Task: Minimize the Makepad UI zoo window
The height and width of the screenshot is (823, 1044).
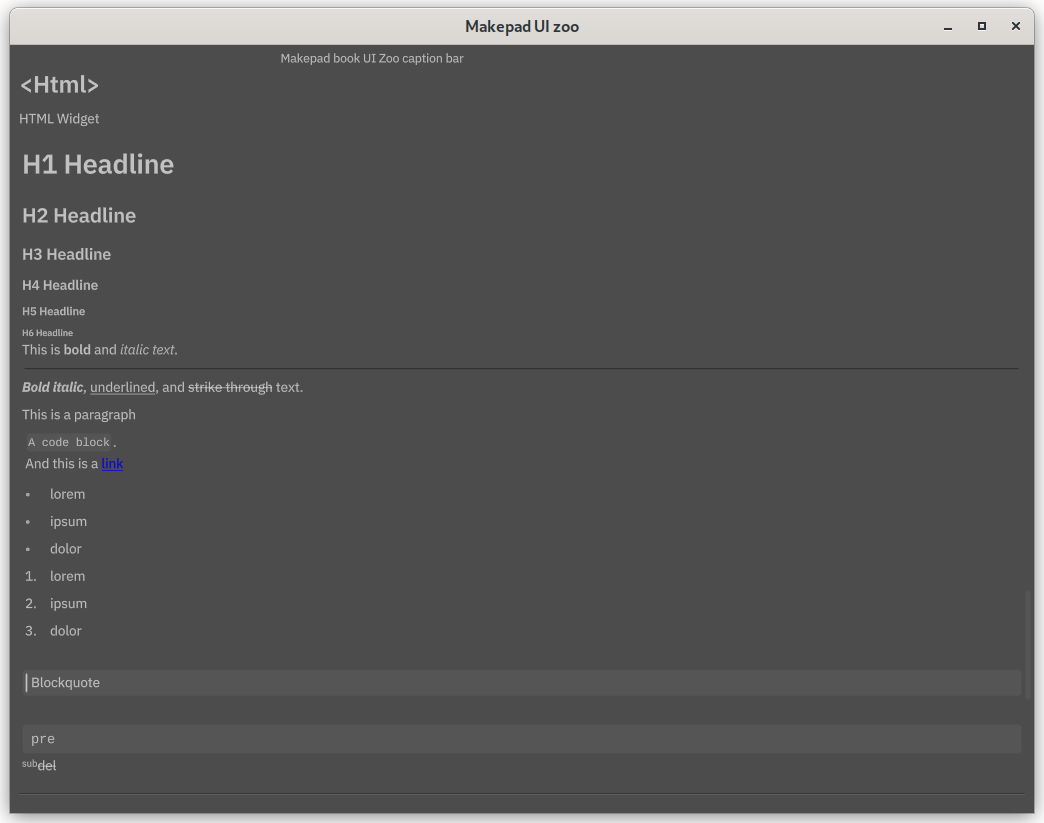Action: coord(947,27)
